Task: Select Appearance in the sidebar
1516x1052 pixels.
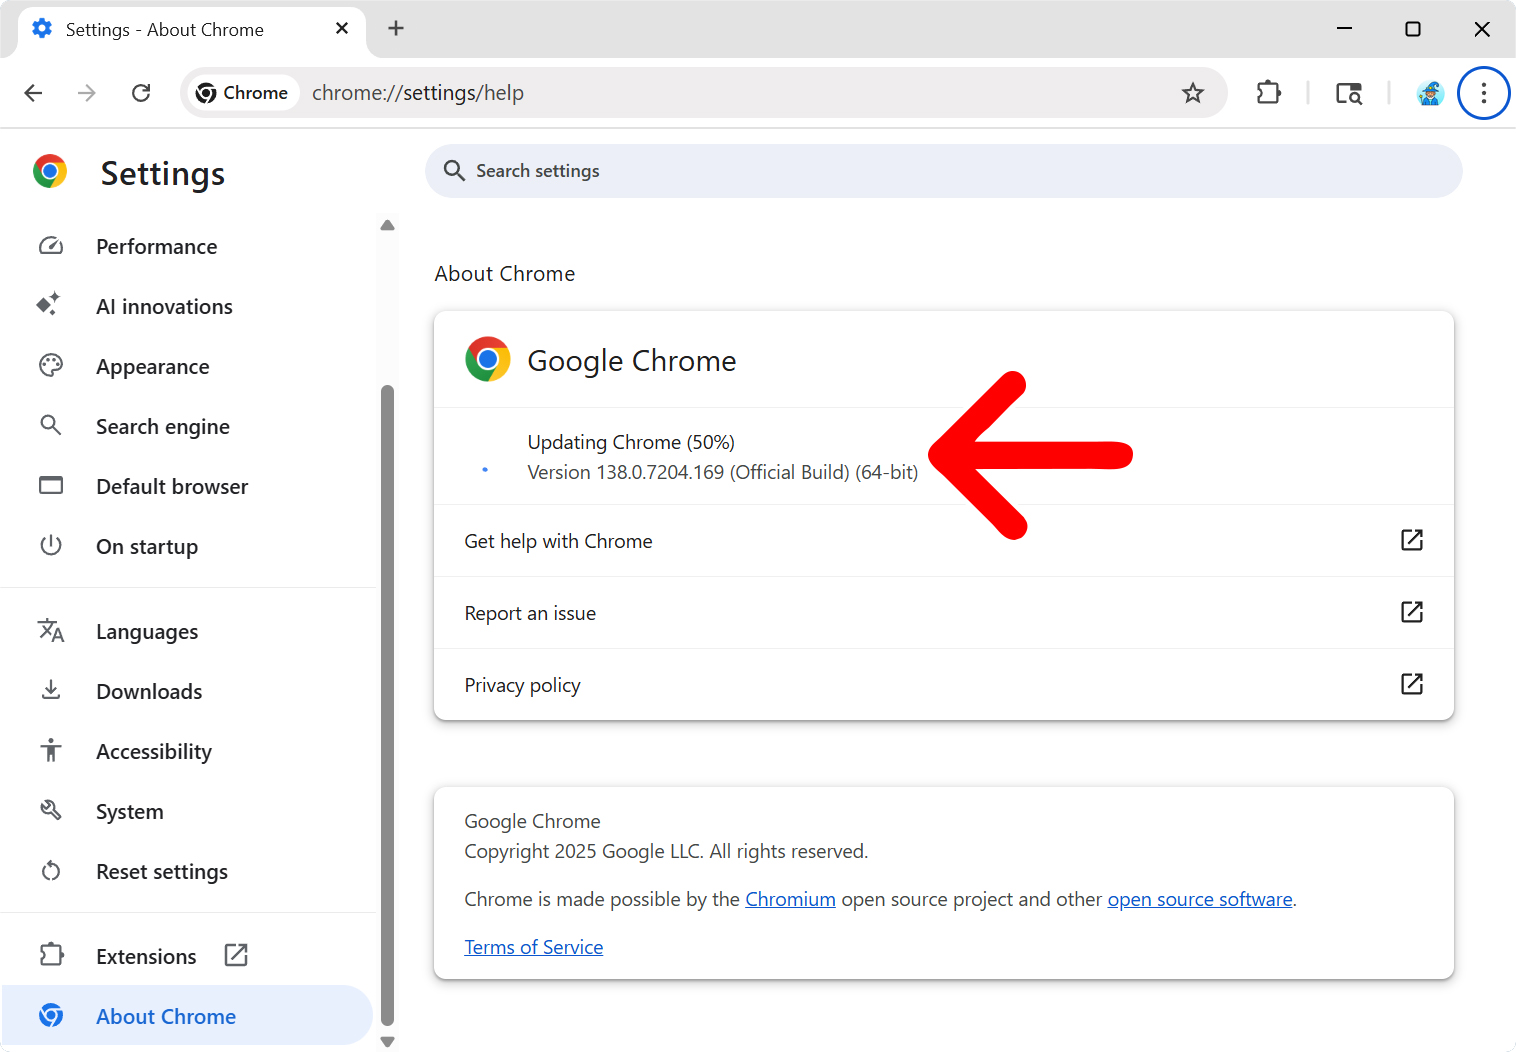Action: [152, 367]
